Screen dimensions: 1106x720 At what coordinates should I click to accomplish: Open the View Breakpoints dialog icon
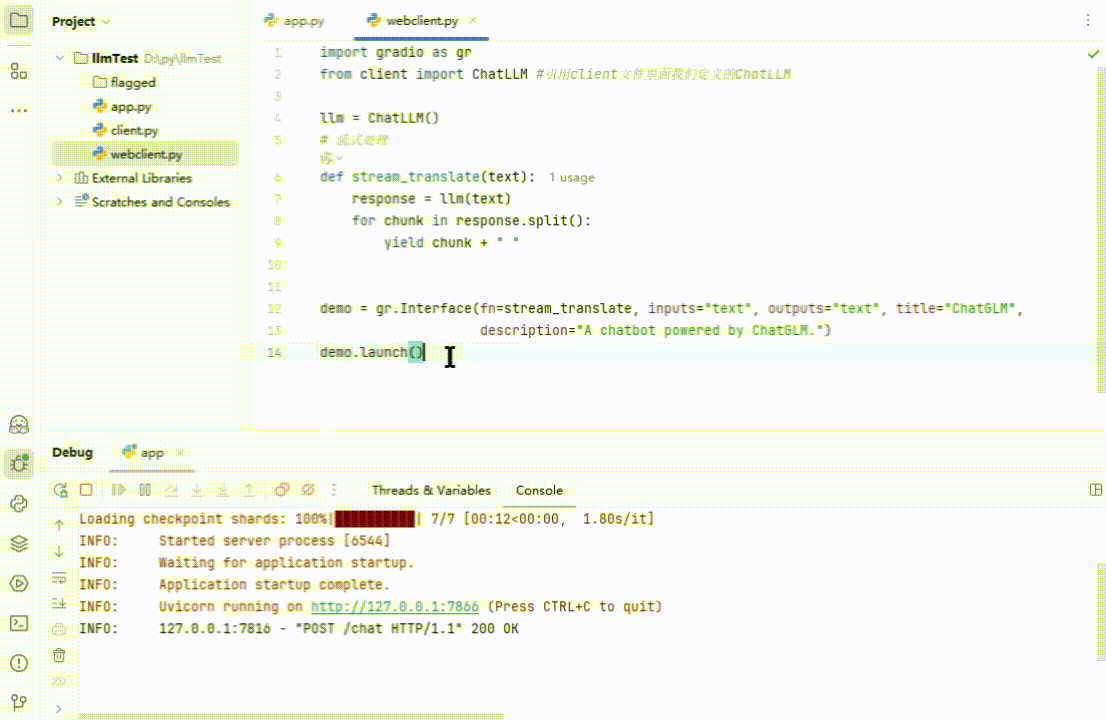(x=282, y=489)
